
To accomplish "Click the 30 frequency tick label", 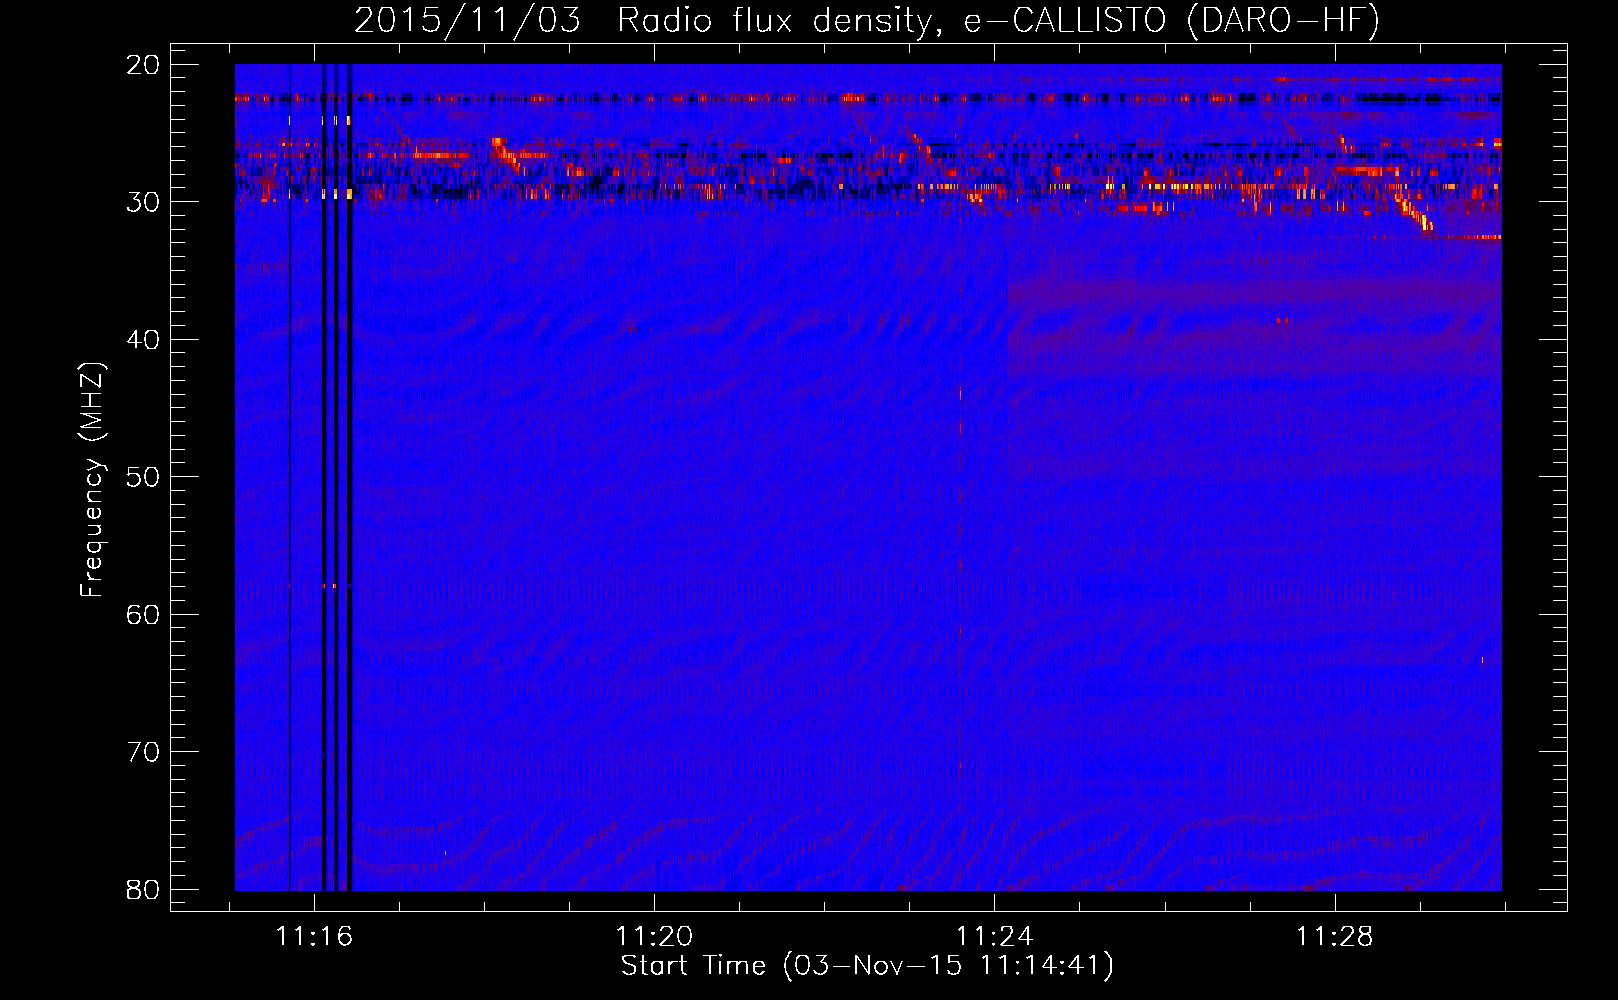I will [x=143, y=202].
